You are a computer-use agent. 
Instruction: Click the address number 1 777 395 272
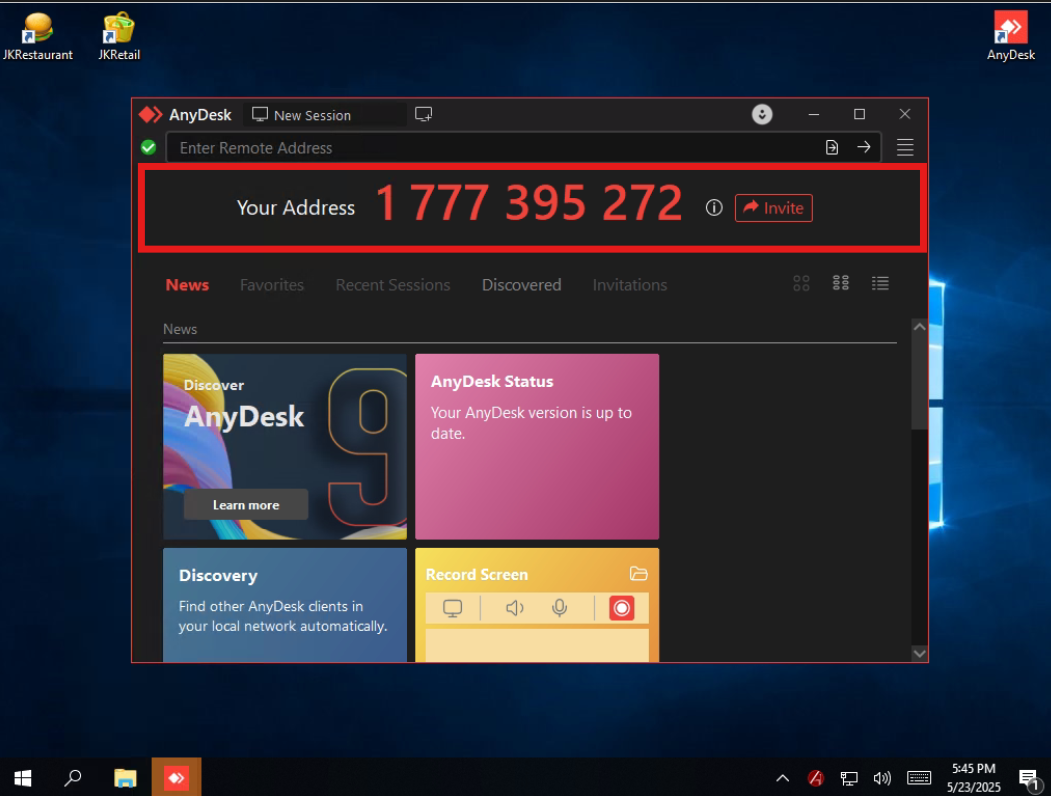529,202
